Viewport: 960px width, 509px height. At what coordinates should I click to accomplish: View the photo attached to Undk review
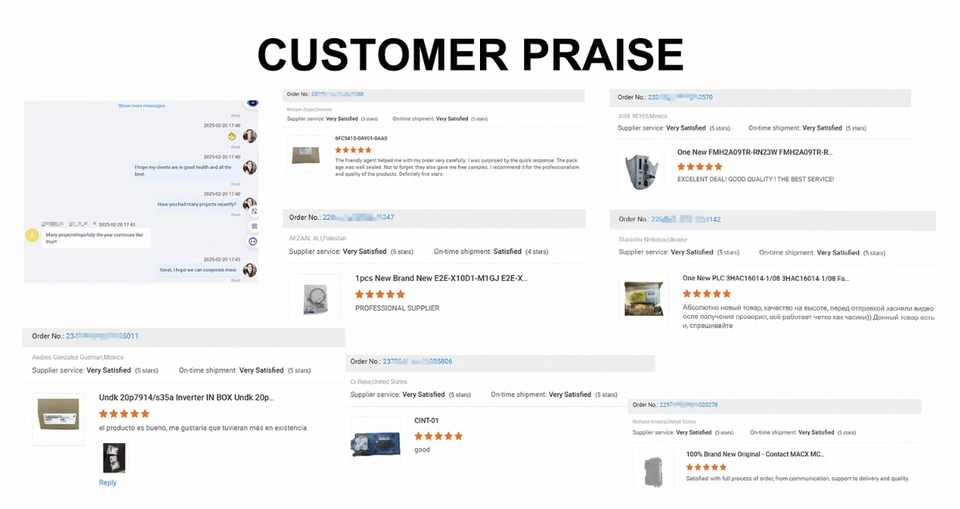(114, 457)
